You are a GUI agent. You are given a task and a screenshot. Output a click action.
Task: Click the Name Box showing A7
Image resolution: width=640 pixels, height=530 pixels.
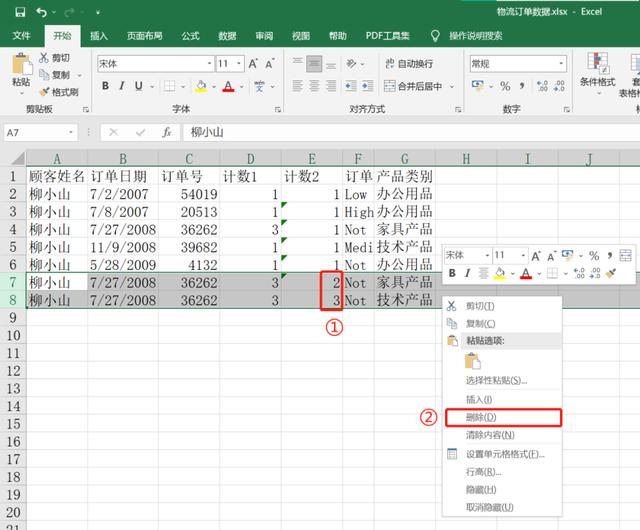coord(40,132)
